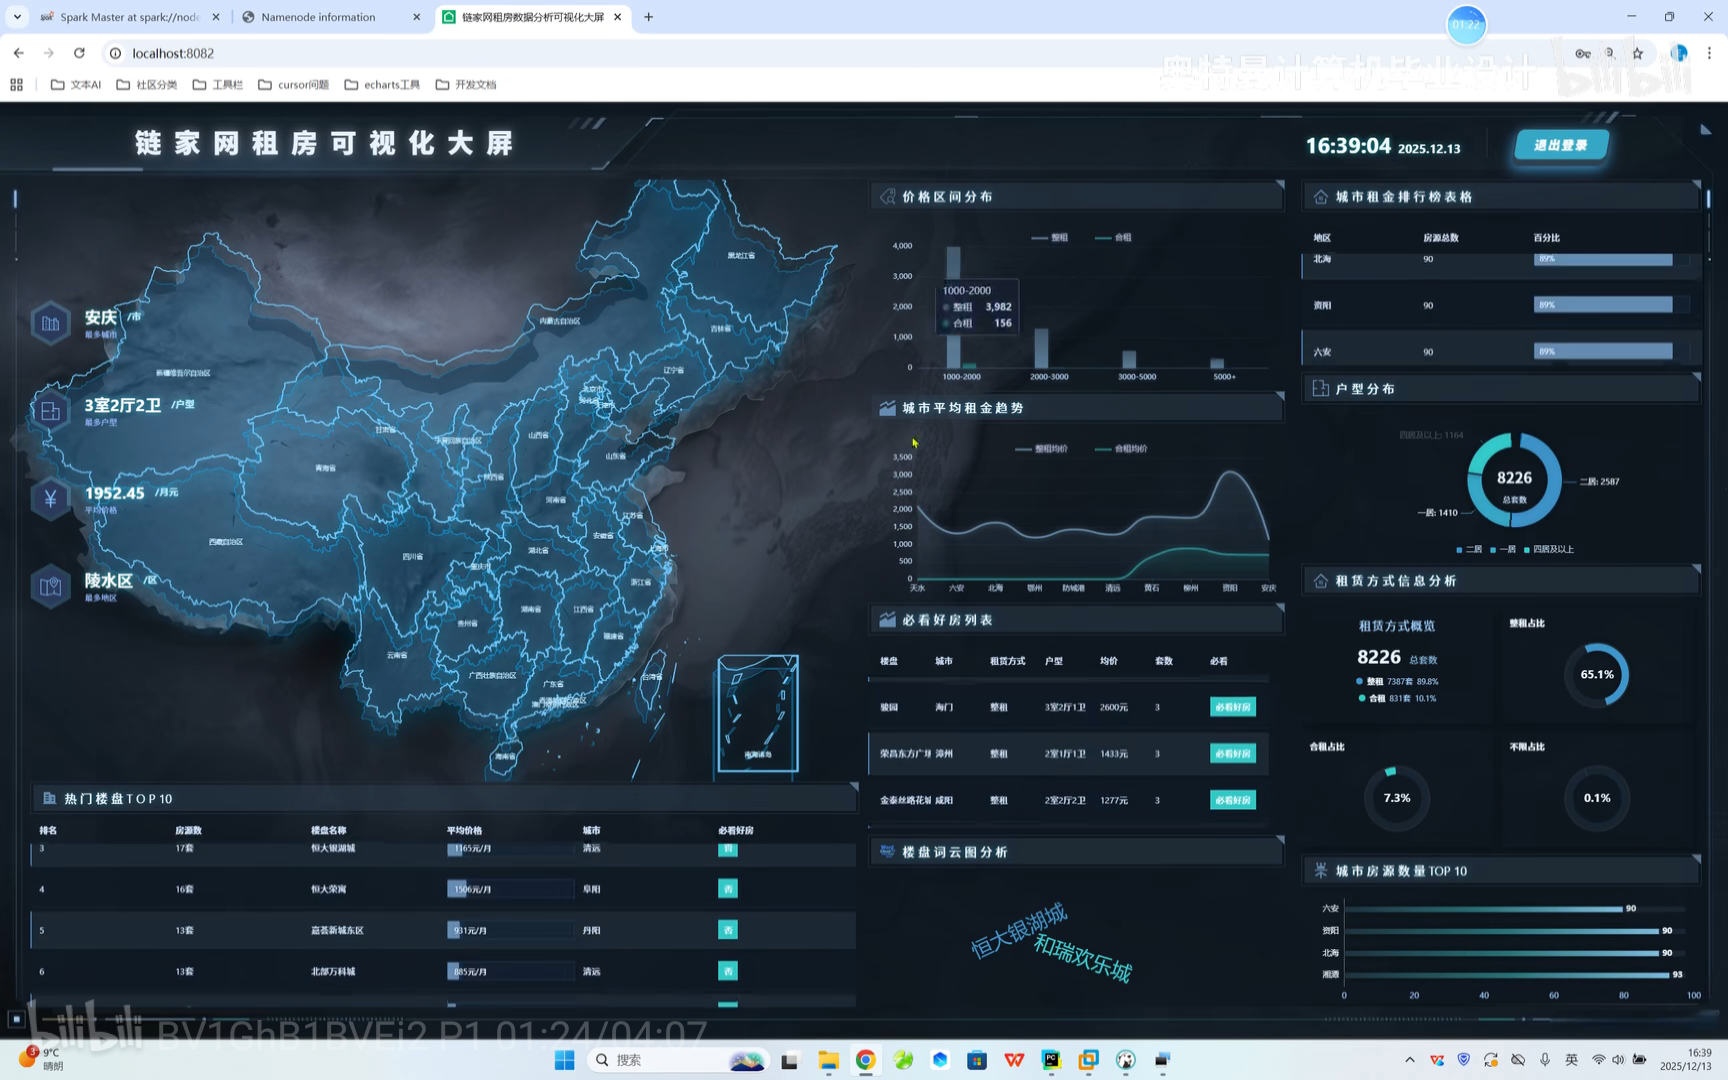The width and height of the screenshot is (1728, 1080).
Task: Click the 热门楼盘TOP10 header icon
Action: point(49,798)
